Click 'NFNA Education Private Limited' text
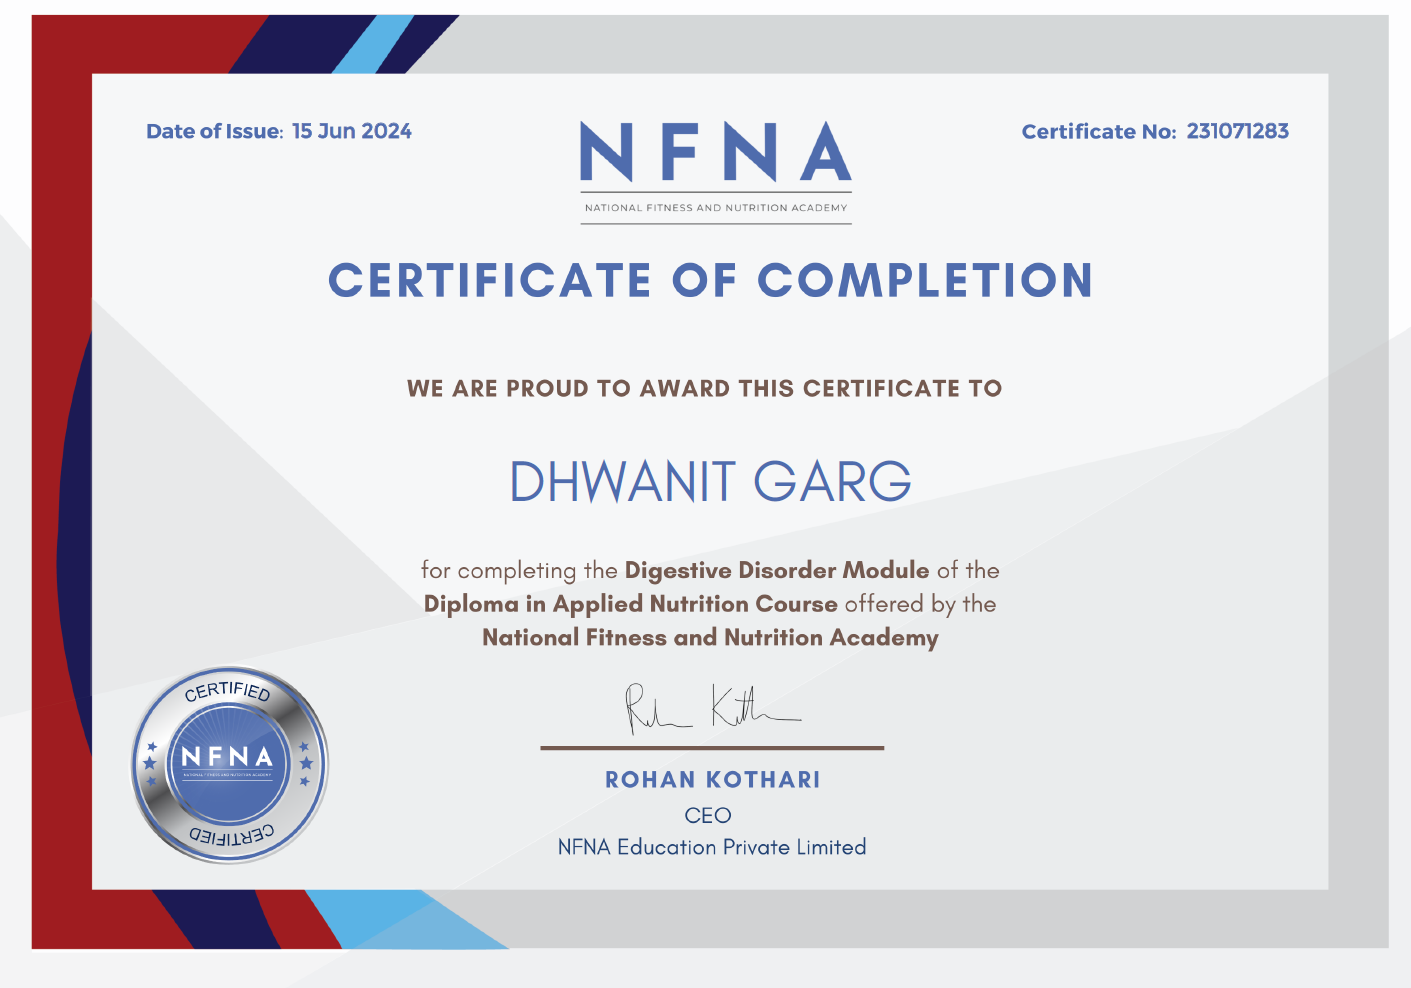The image size is (1411, 988). [x=712, y=847]
